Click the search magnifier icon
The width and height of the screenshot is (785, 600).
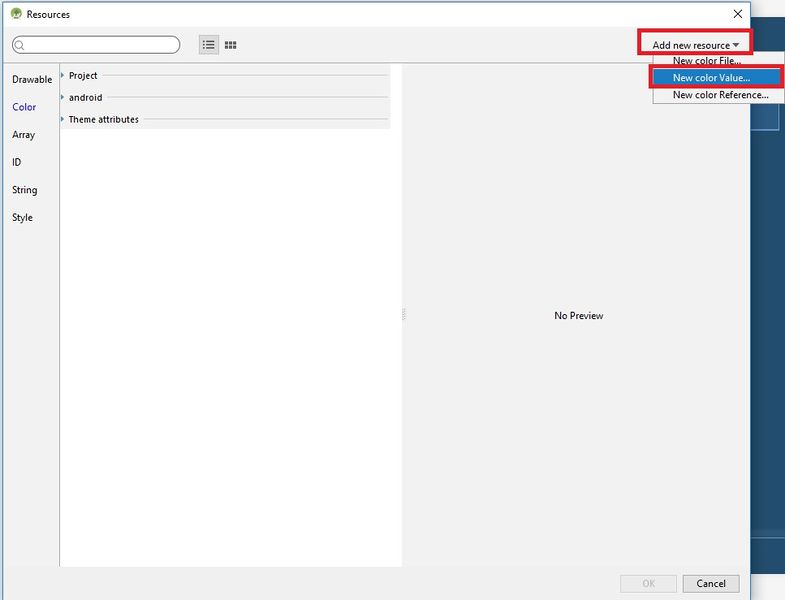pyautogui.click(x=20, y=46)
